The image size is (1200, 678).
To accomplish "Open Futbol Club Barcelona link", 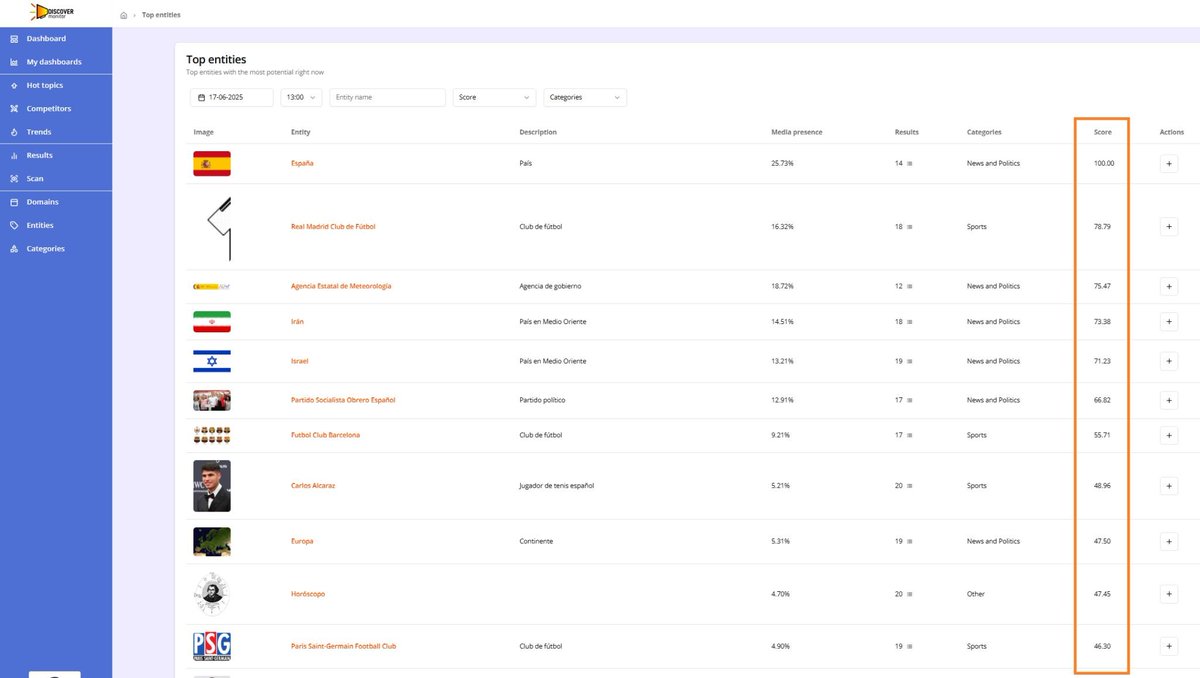I will [x=325, y=435].
